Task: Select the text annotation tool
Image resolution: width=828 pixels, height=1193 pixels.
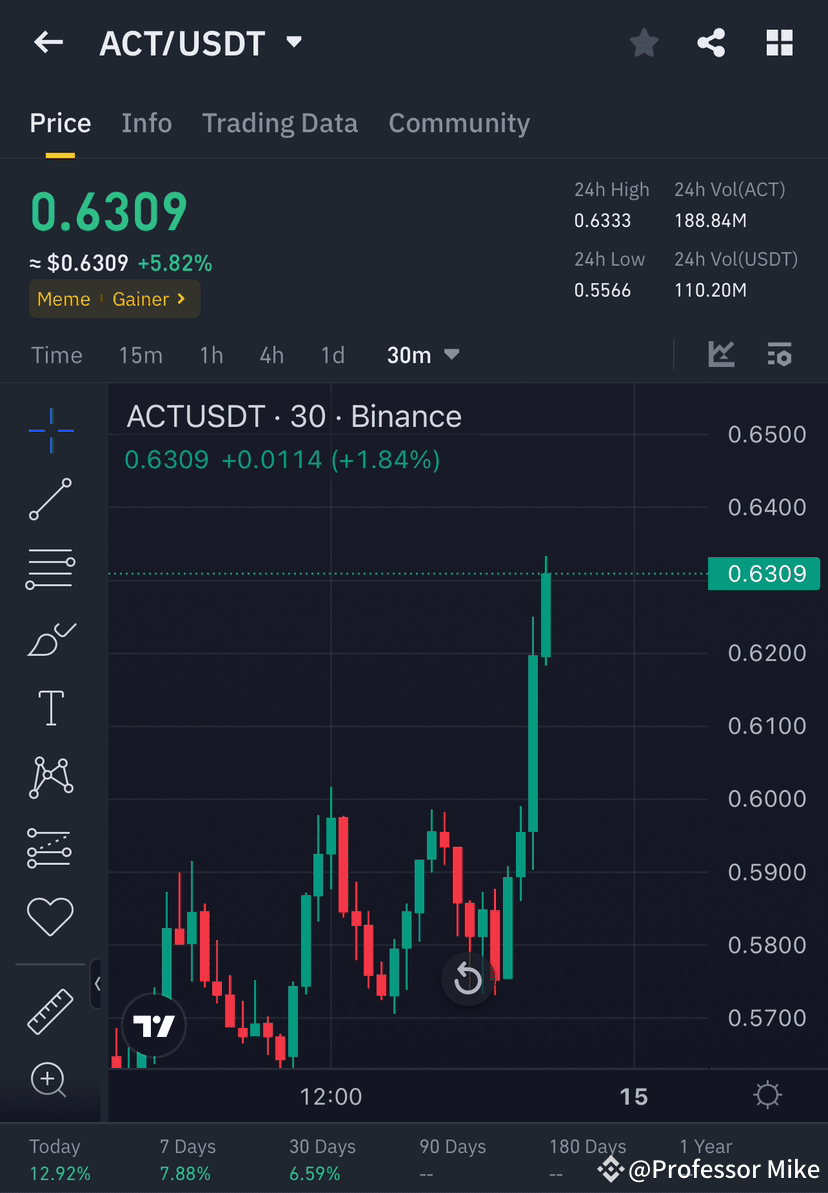Action: click(50, 707)
